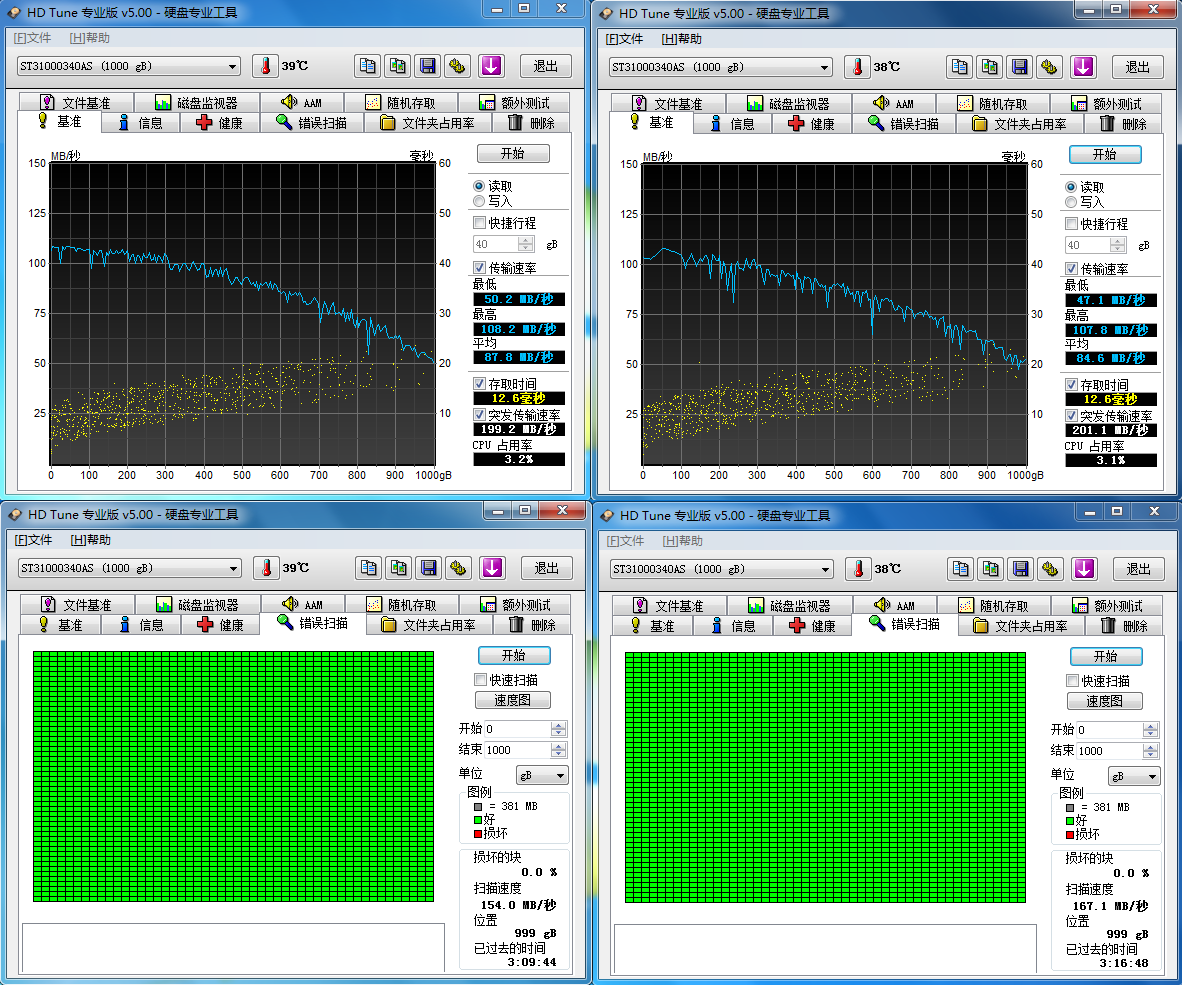Enable 快捷行程 checkbox in 38°C benchmark window
The width and height of the screenshot is (1182, 985).
(x=1072, y=224)
